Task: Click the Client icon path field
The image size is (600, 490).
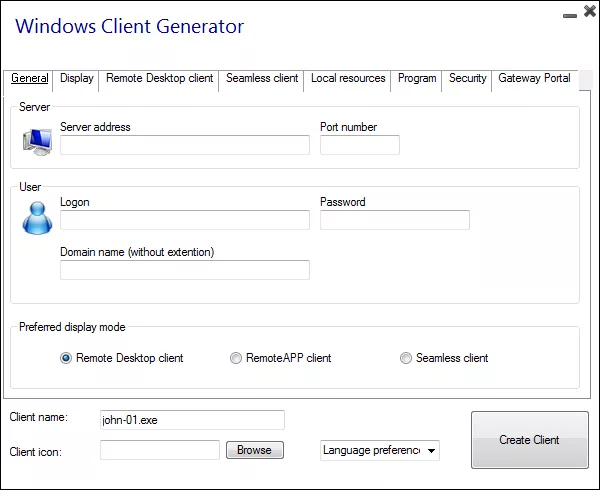Action: [160, 450]
